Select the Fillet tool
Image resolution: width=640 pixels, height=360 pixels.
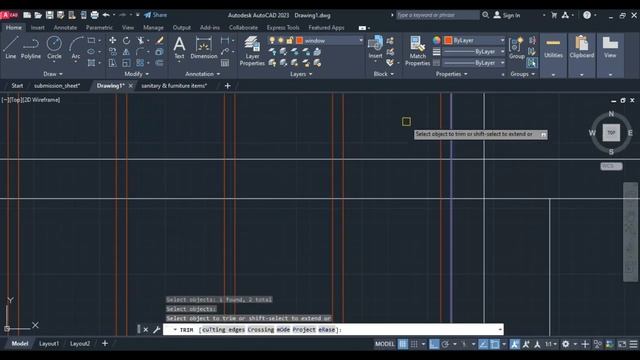[x=140, y=52]
